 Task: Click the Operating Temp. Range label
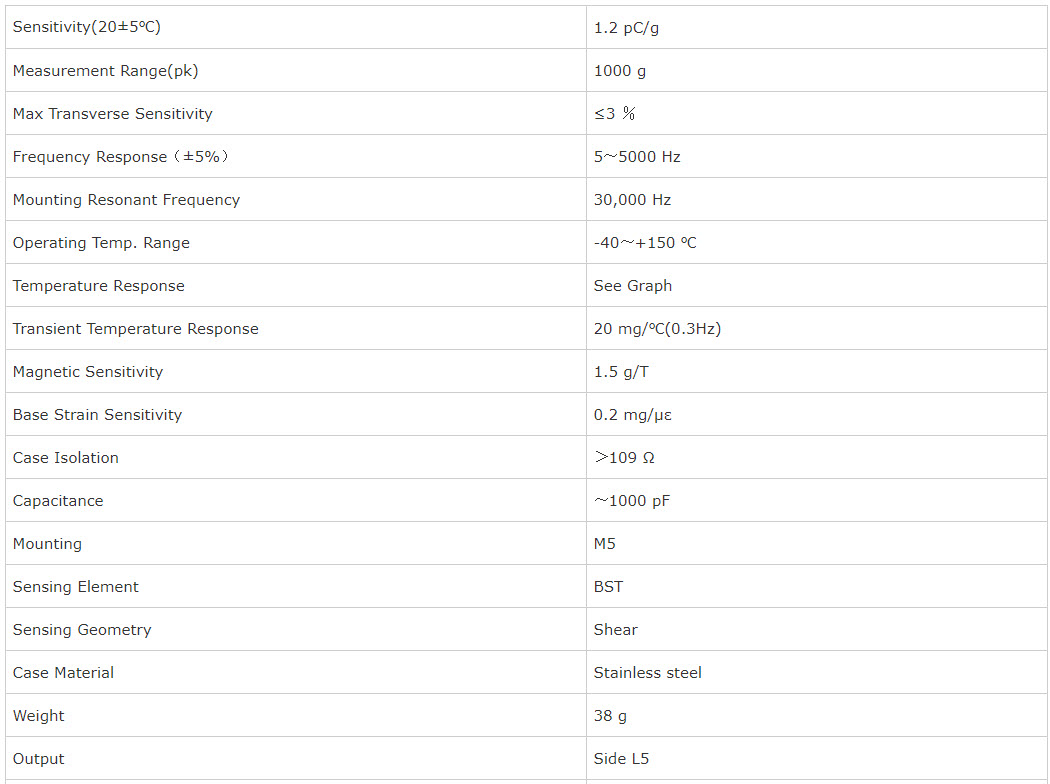(x=101, y=243)
